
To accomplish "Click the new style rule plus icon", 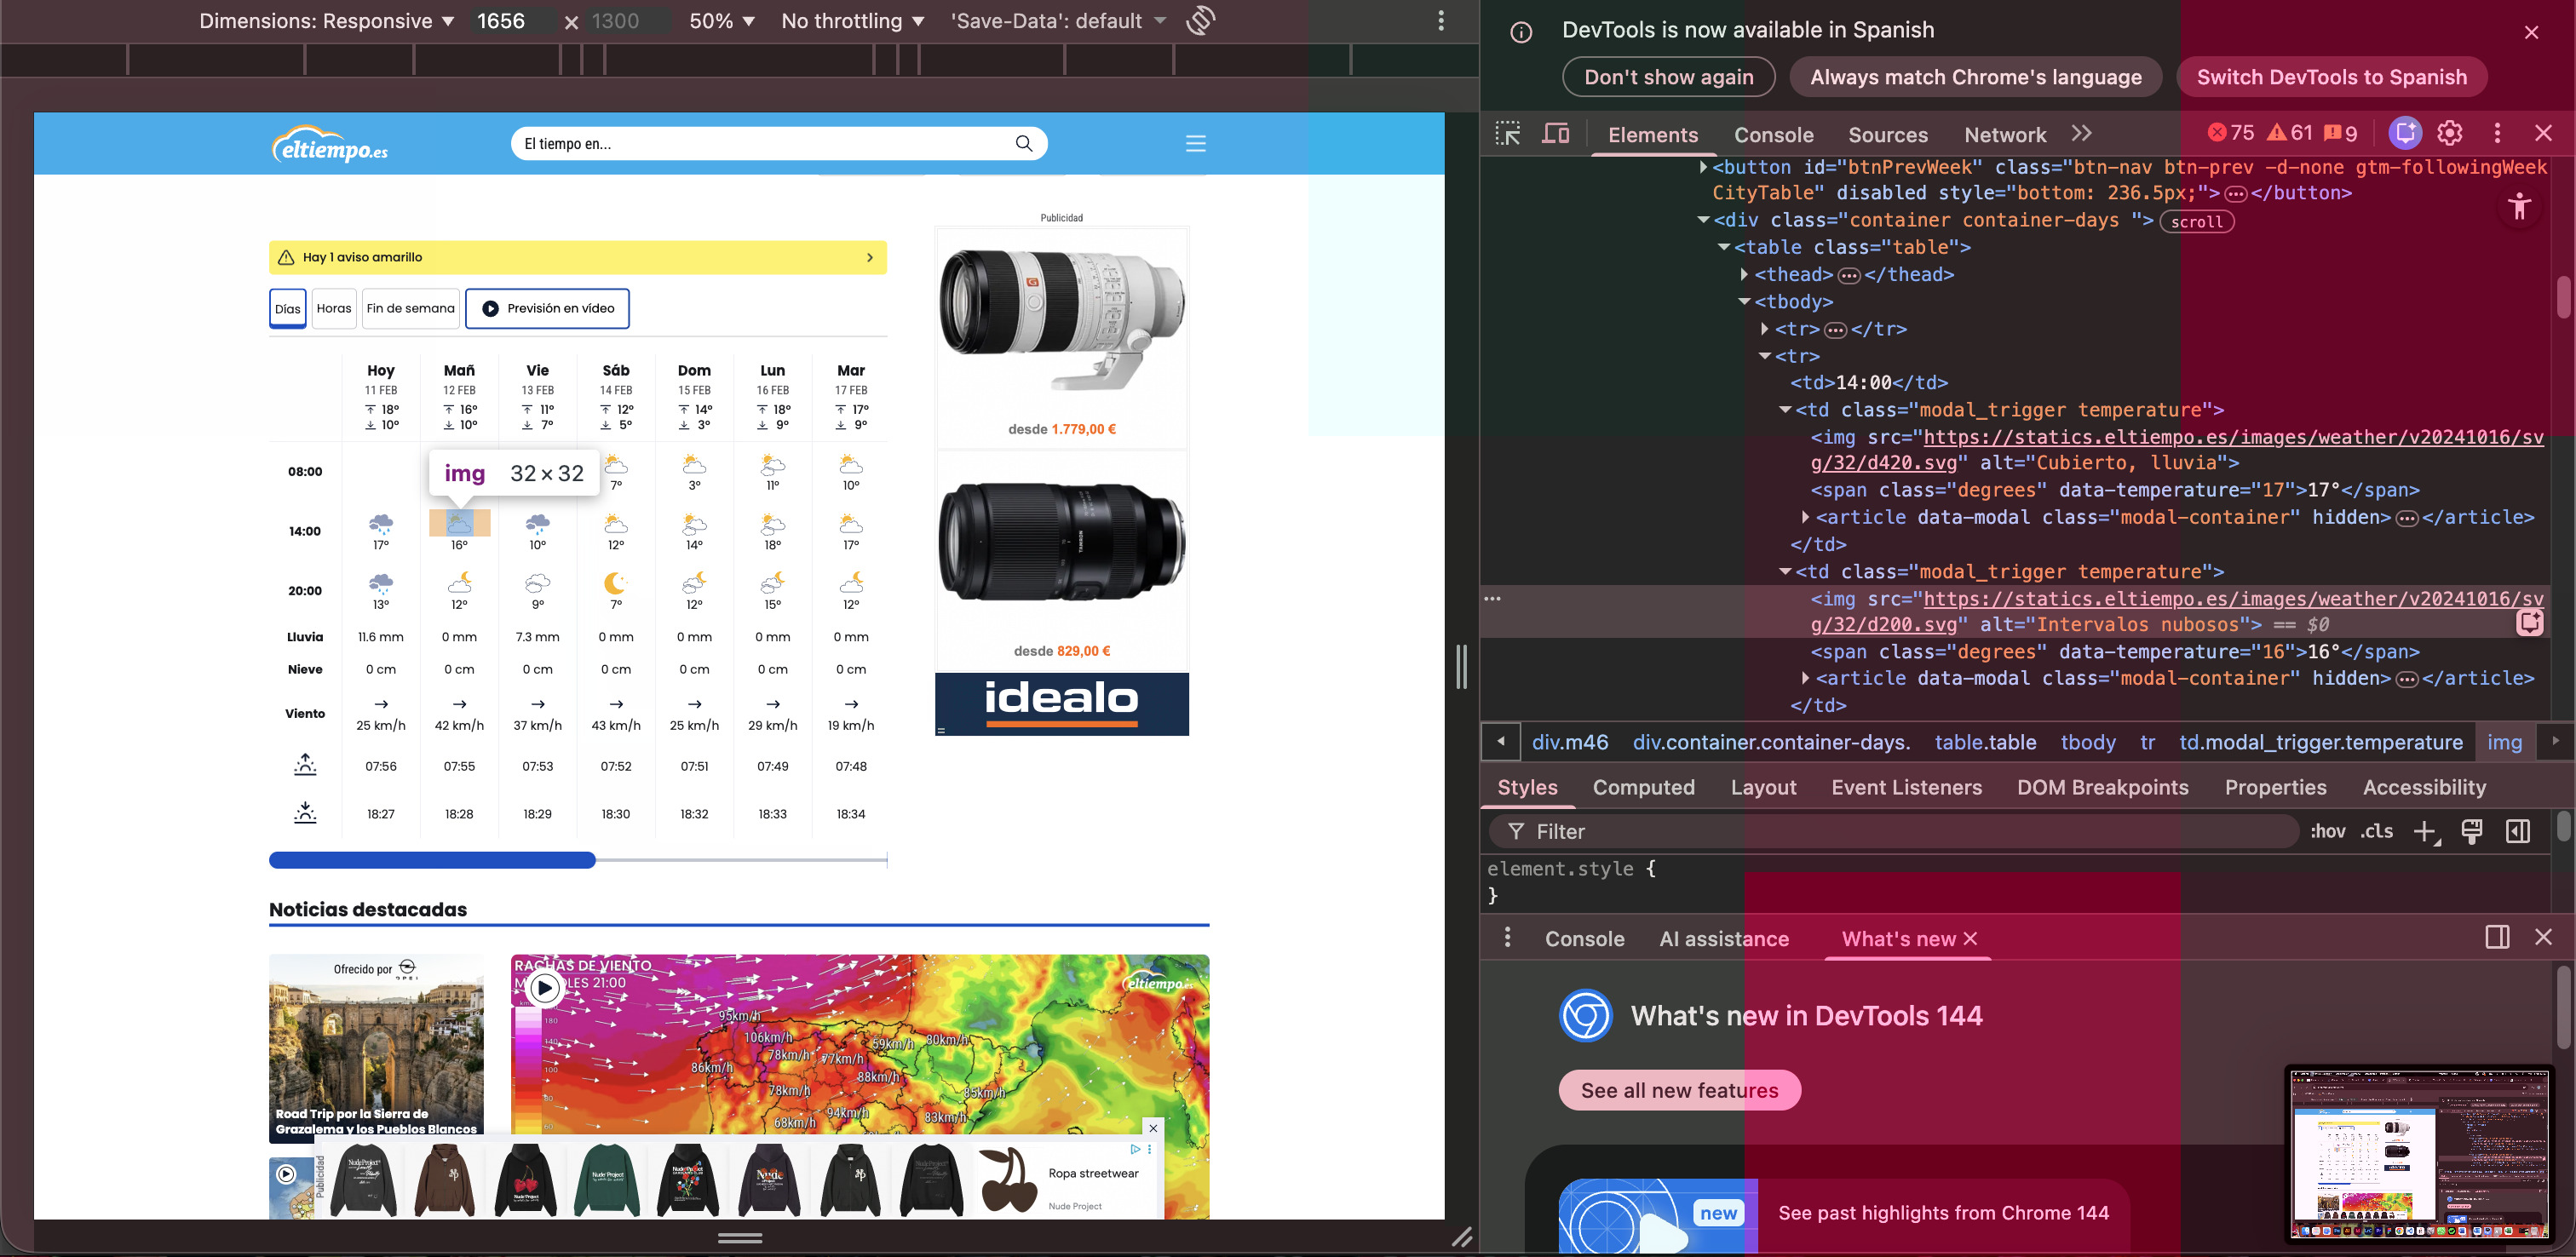I will point(2425,831).
